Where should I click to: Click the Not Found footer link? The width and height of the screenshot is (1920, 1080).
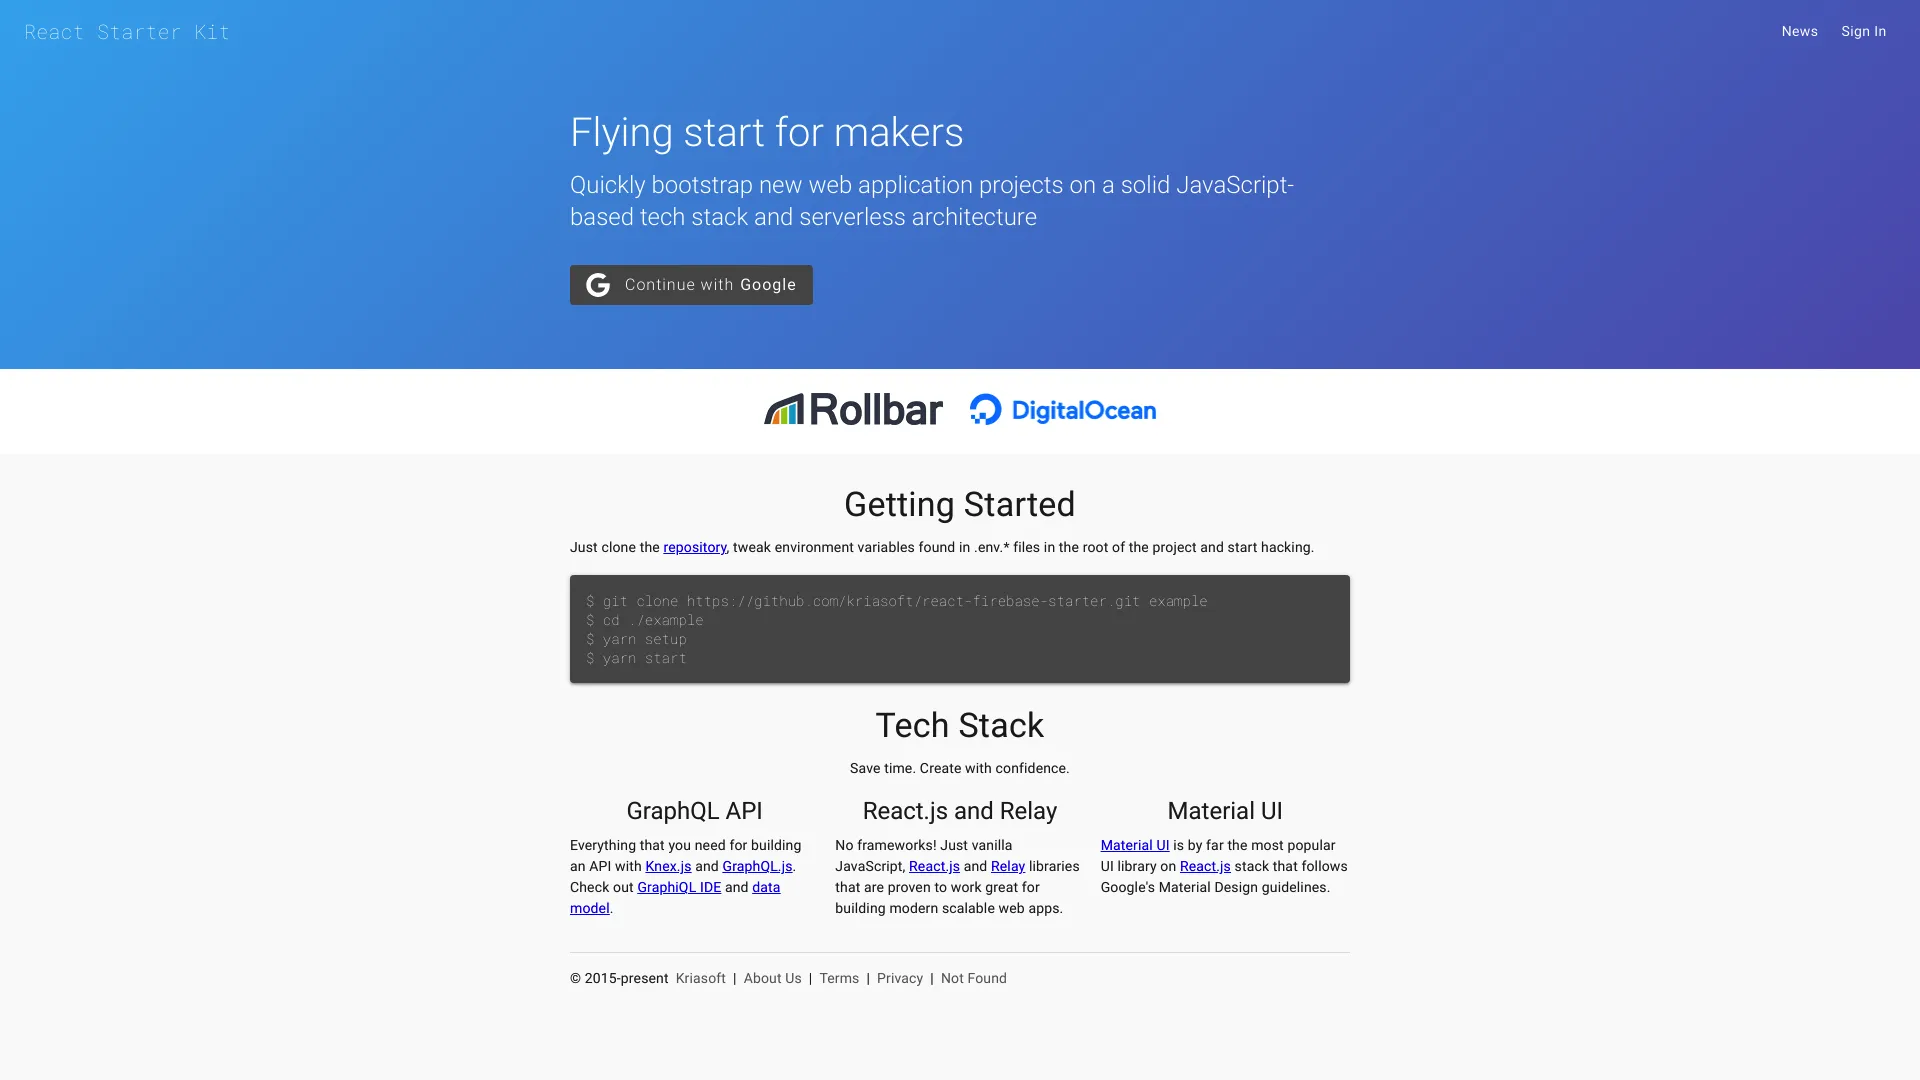coord(973,977)
